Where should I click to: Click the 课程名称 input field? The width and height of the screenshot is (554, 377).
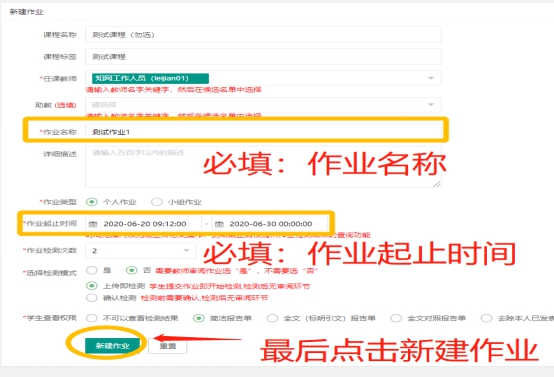263,35
